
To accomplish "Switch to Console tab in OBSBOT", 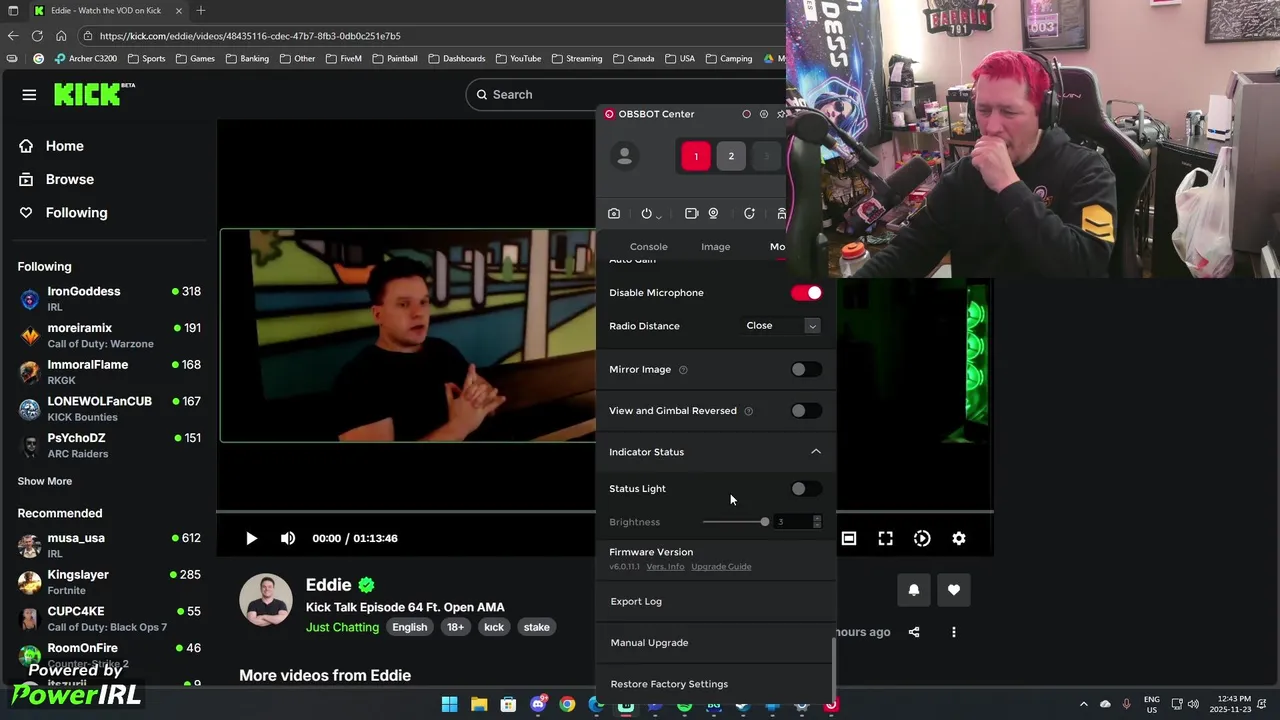I will coord(649,247).
